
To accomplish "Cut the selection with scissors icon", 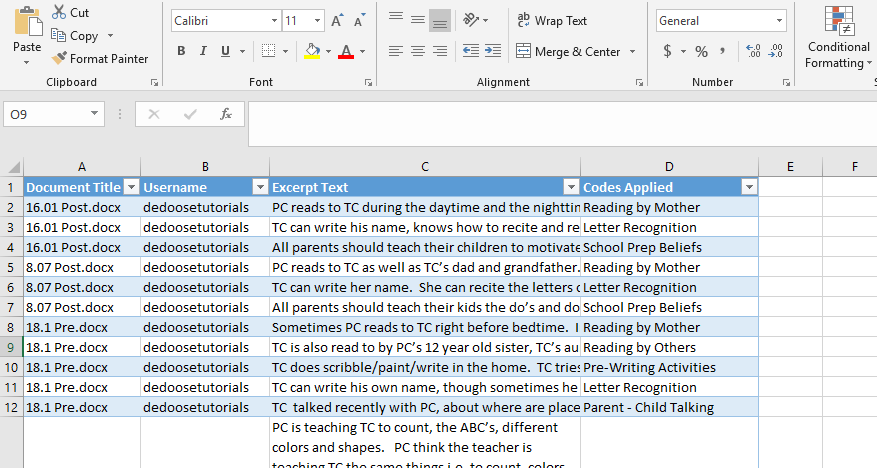I will [x=70, y=12].
